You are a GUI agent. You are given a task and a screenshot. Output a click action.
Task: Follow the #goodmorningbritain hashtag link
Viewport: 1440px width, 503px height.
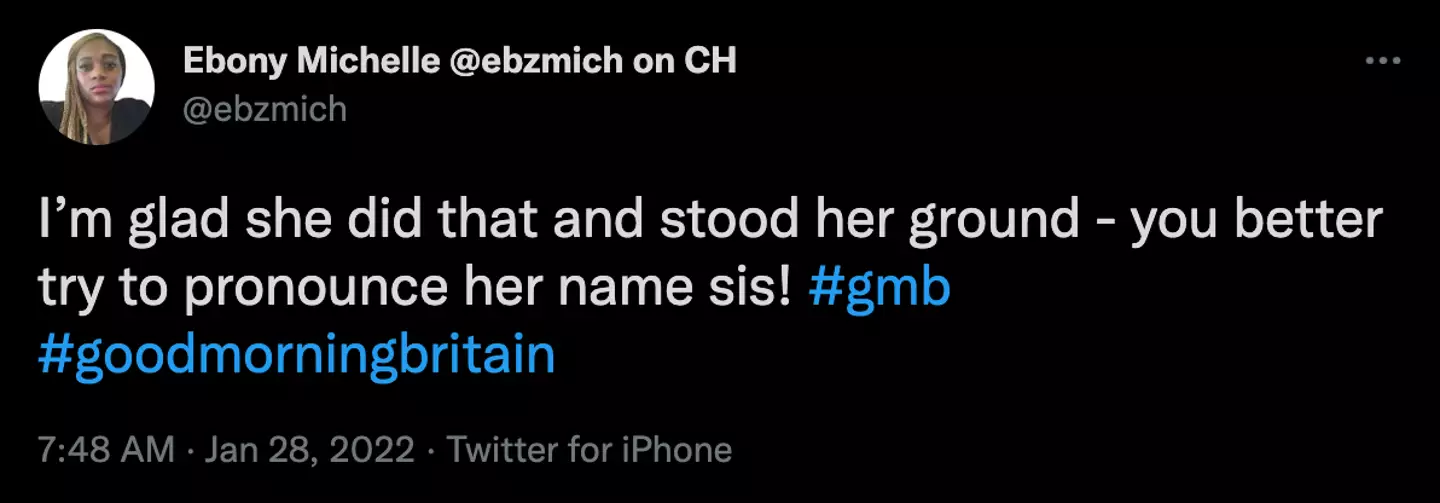296,353
